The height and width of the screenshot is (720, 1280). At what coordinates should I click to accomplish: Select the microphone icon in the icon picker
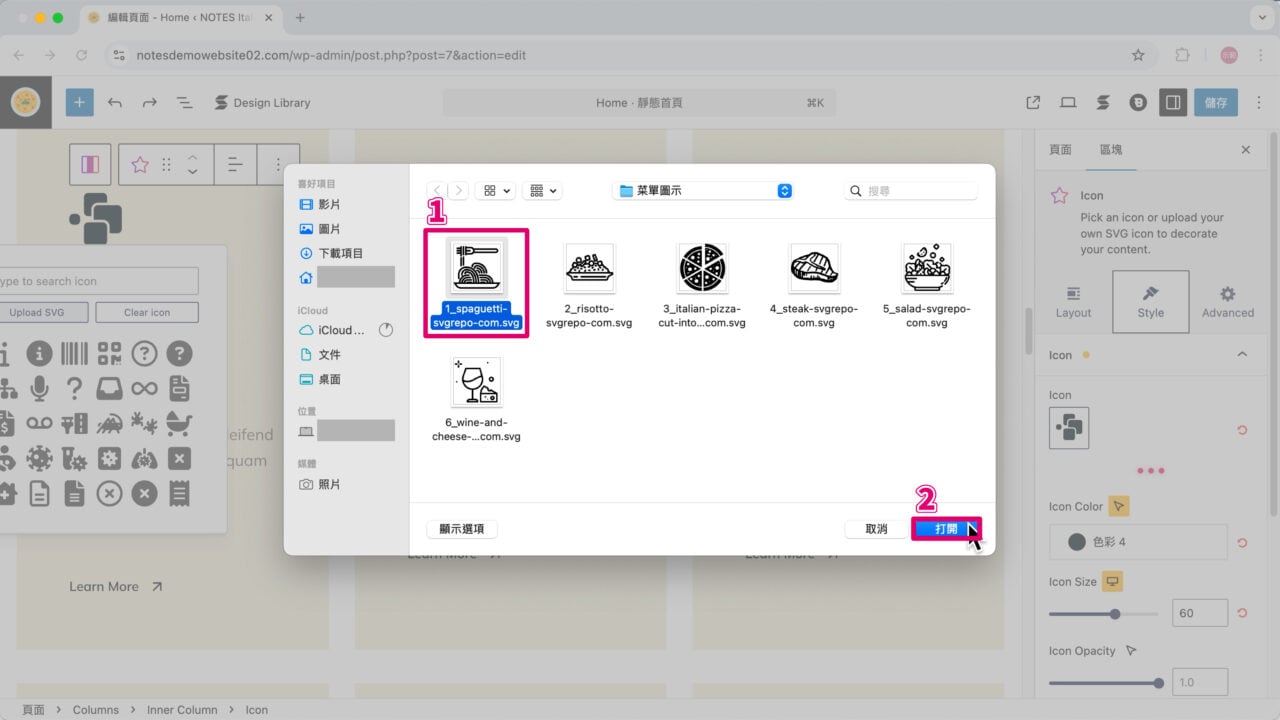point(40,388)
